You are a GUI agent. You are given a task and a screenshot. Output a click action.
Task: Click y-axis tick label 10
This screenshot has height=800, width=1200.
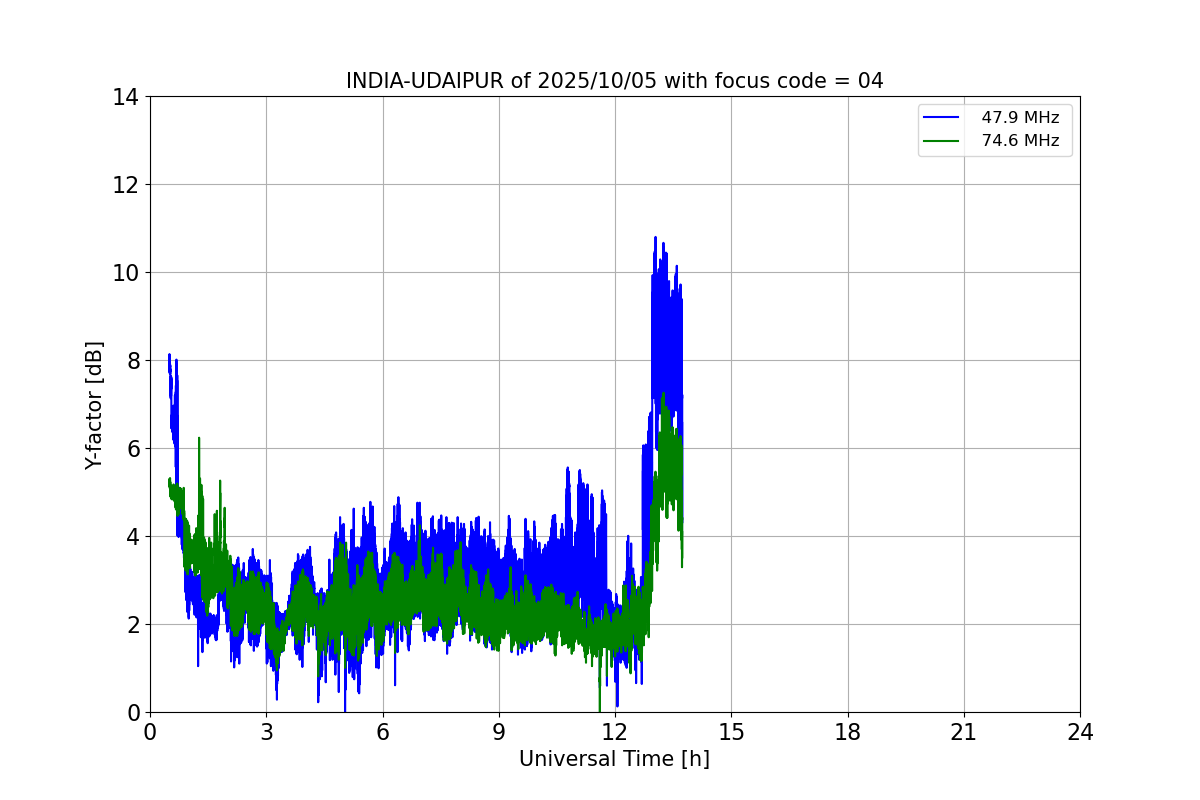pos(126,273)
